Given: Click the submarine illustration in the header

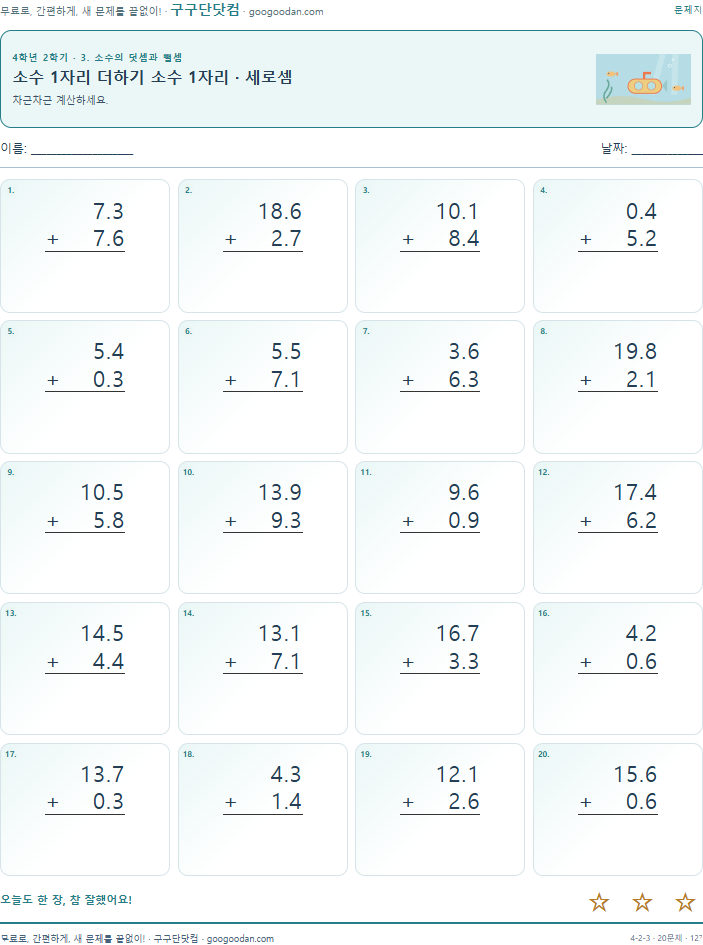Looking at the screenshot, I should coord(643,80).
